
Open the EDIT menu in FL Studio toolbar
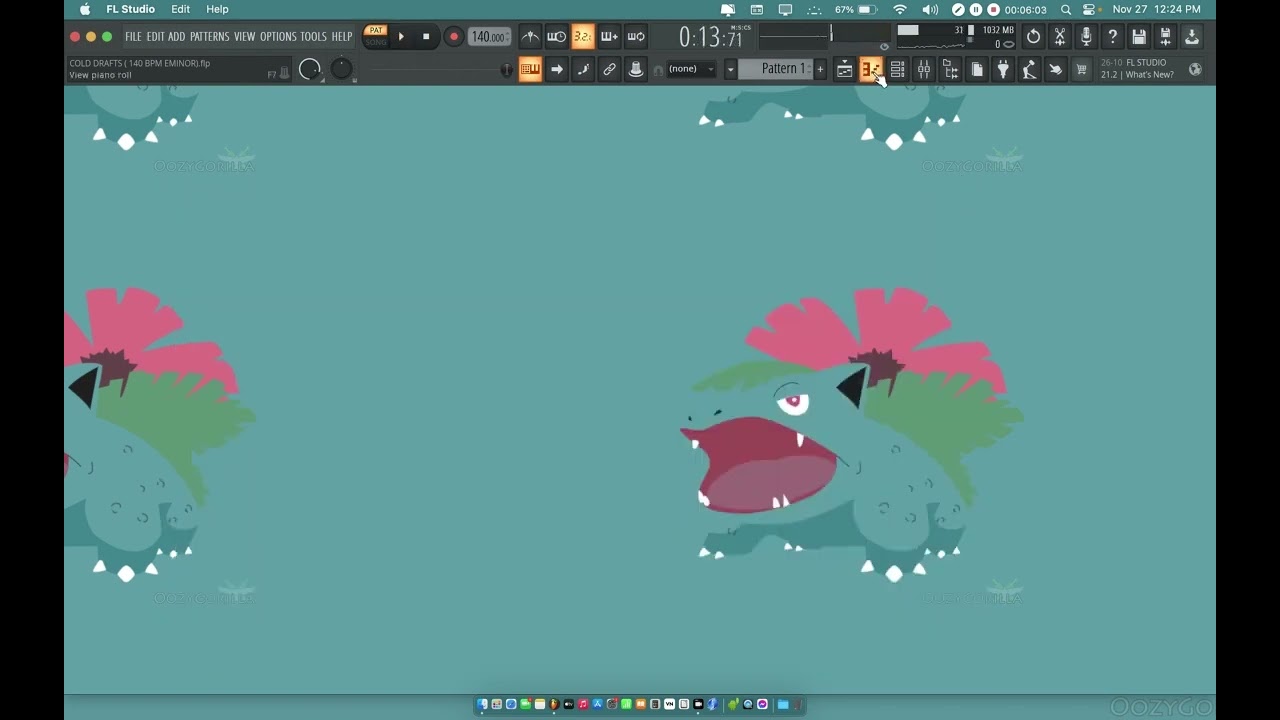[155, 37]
